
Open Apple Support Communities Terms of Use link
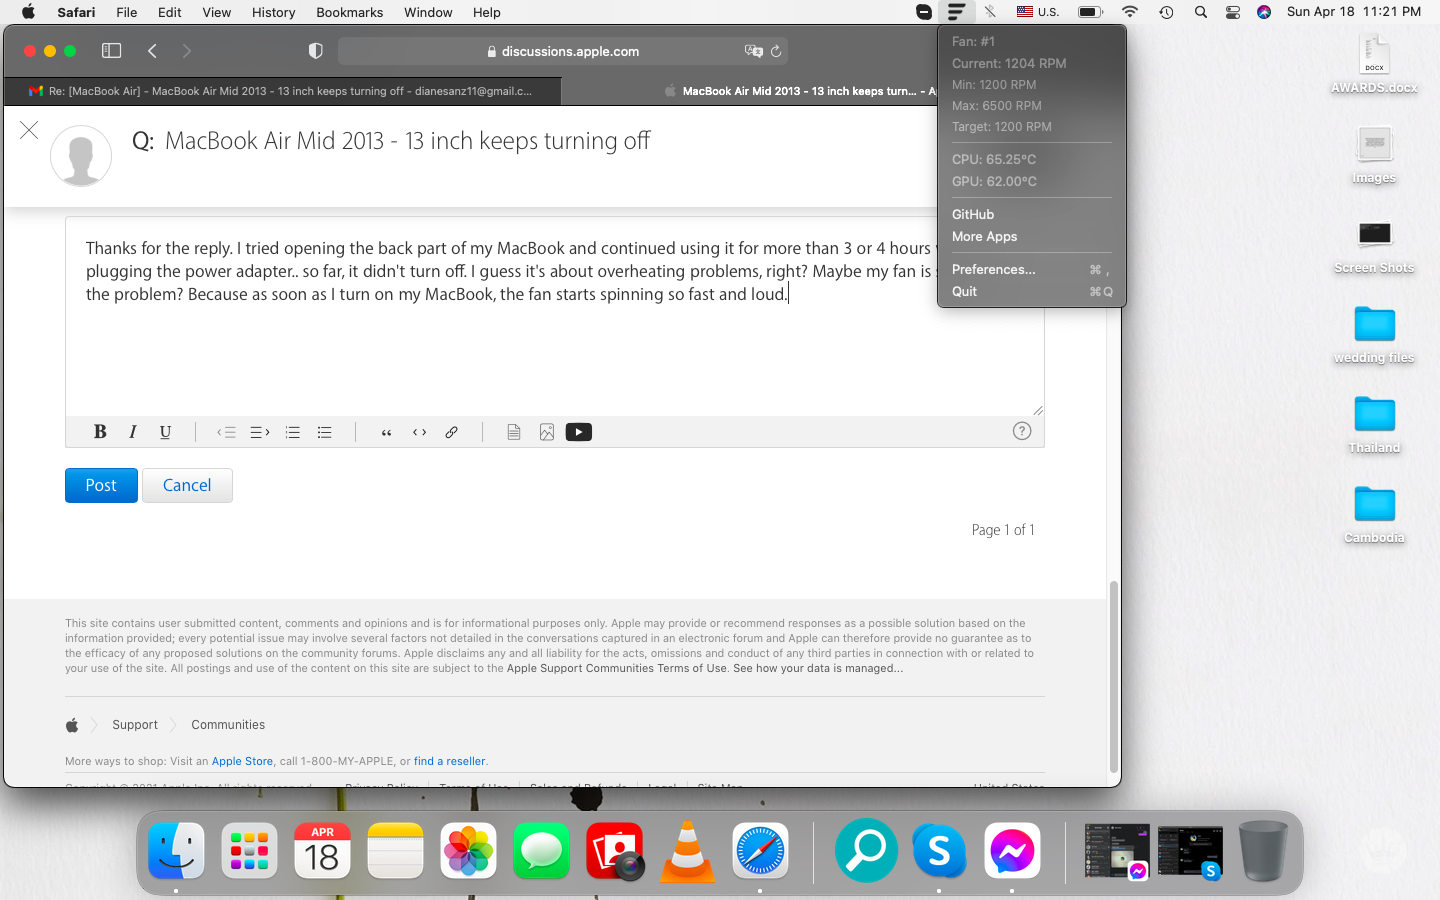click(x=617, y=668)
